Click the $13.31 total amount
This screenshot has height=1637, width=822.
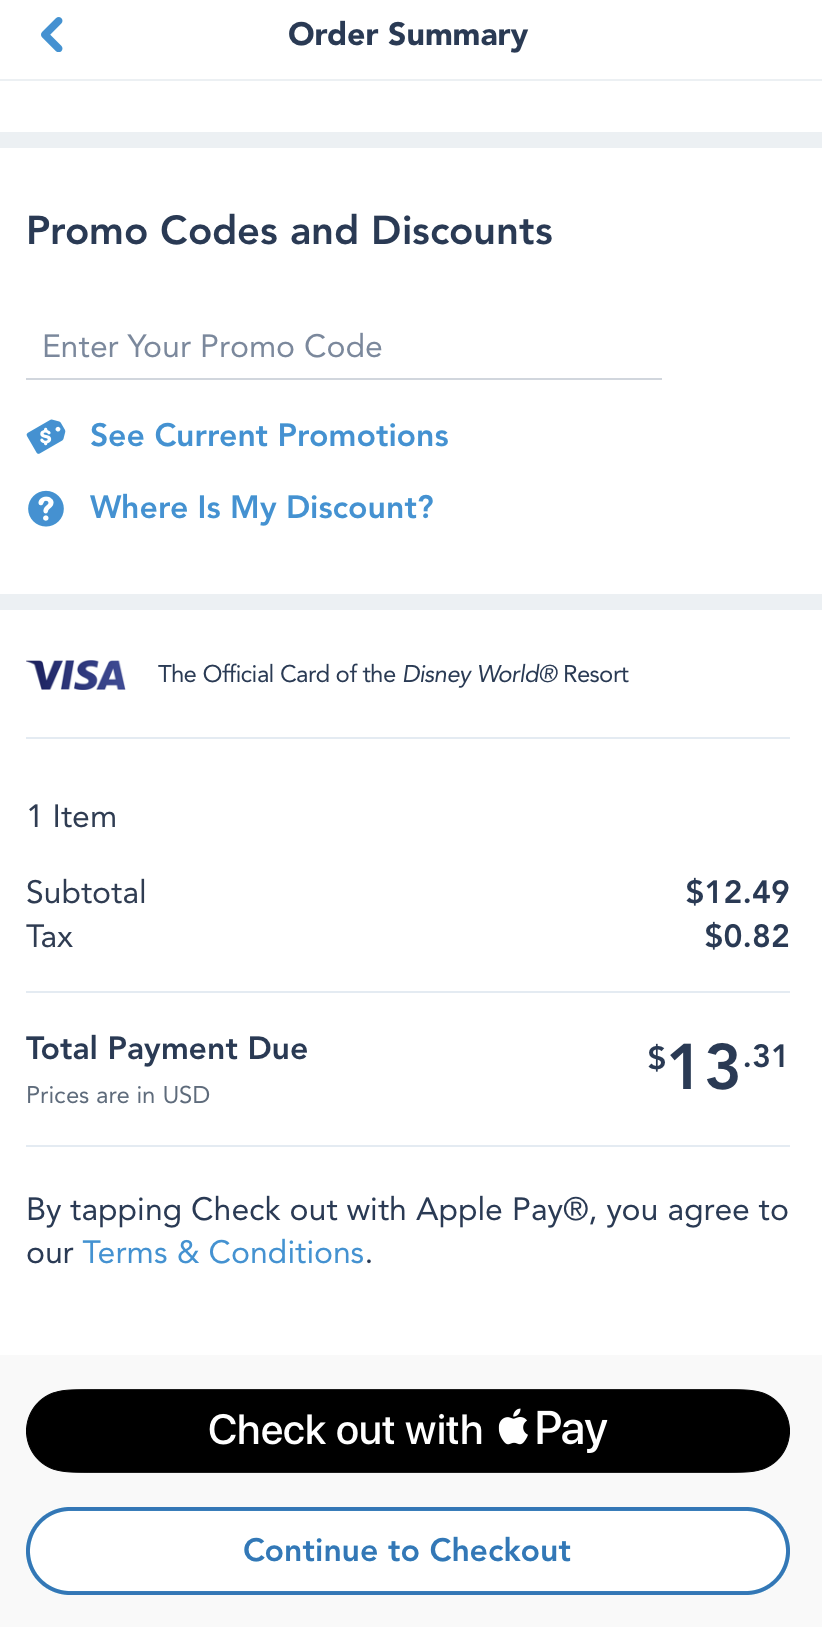click(x=717, y=1066)
